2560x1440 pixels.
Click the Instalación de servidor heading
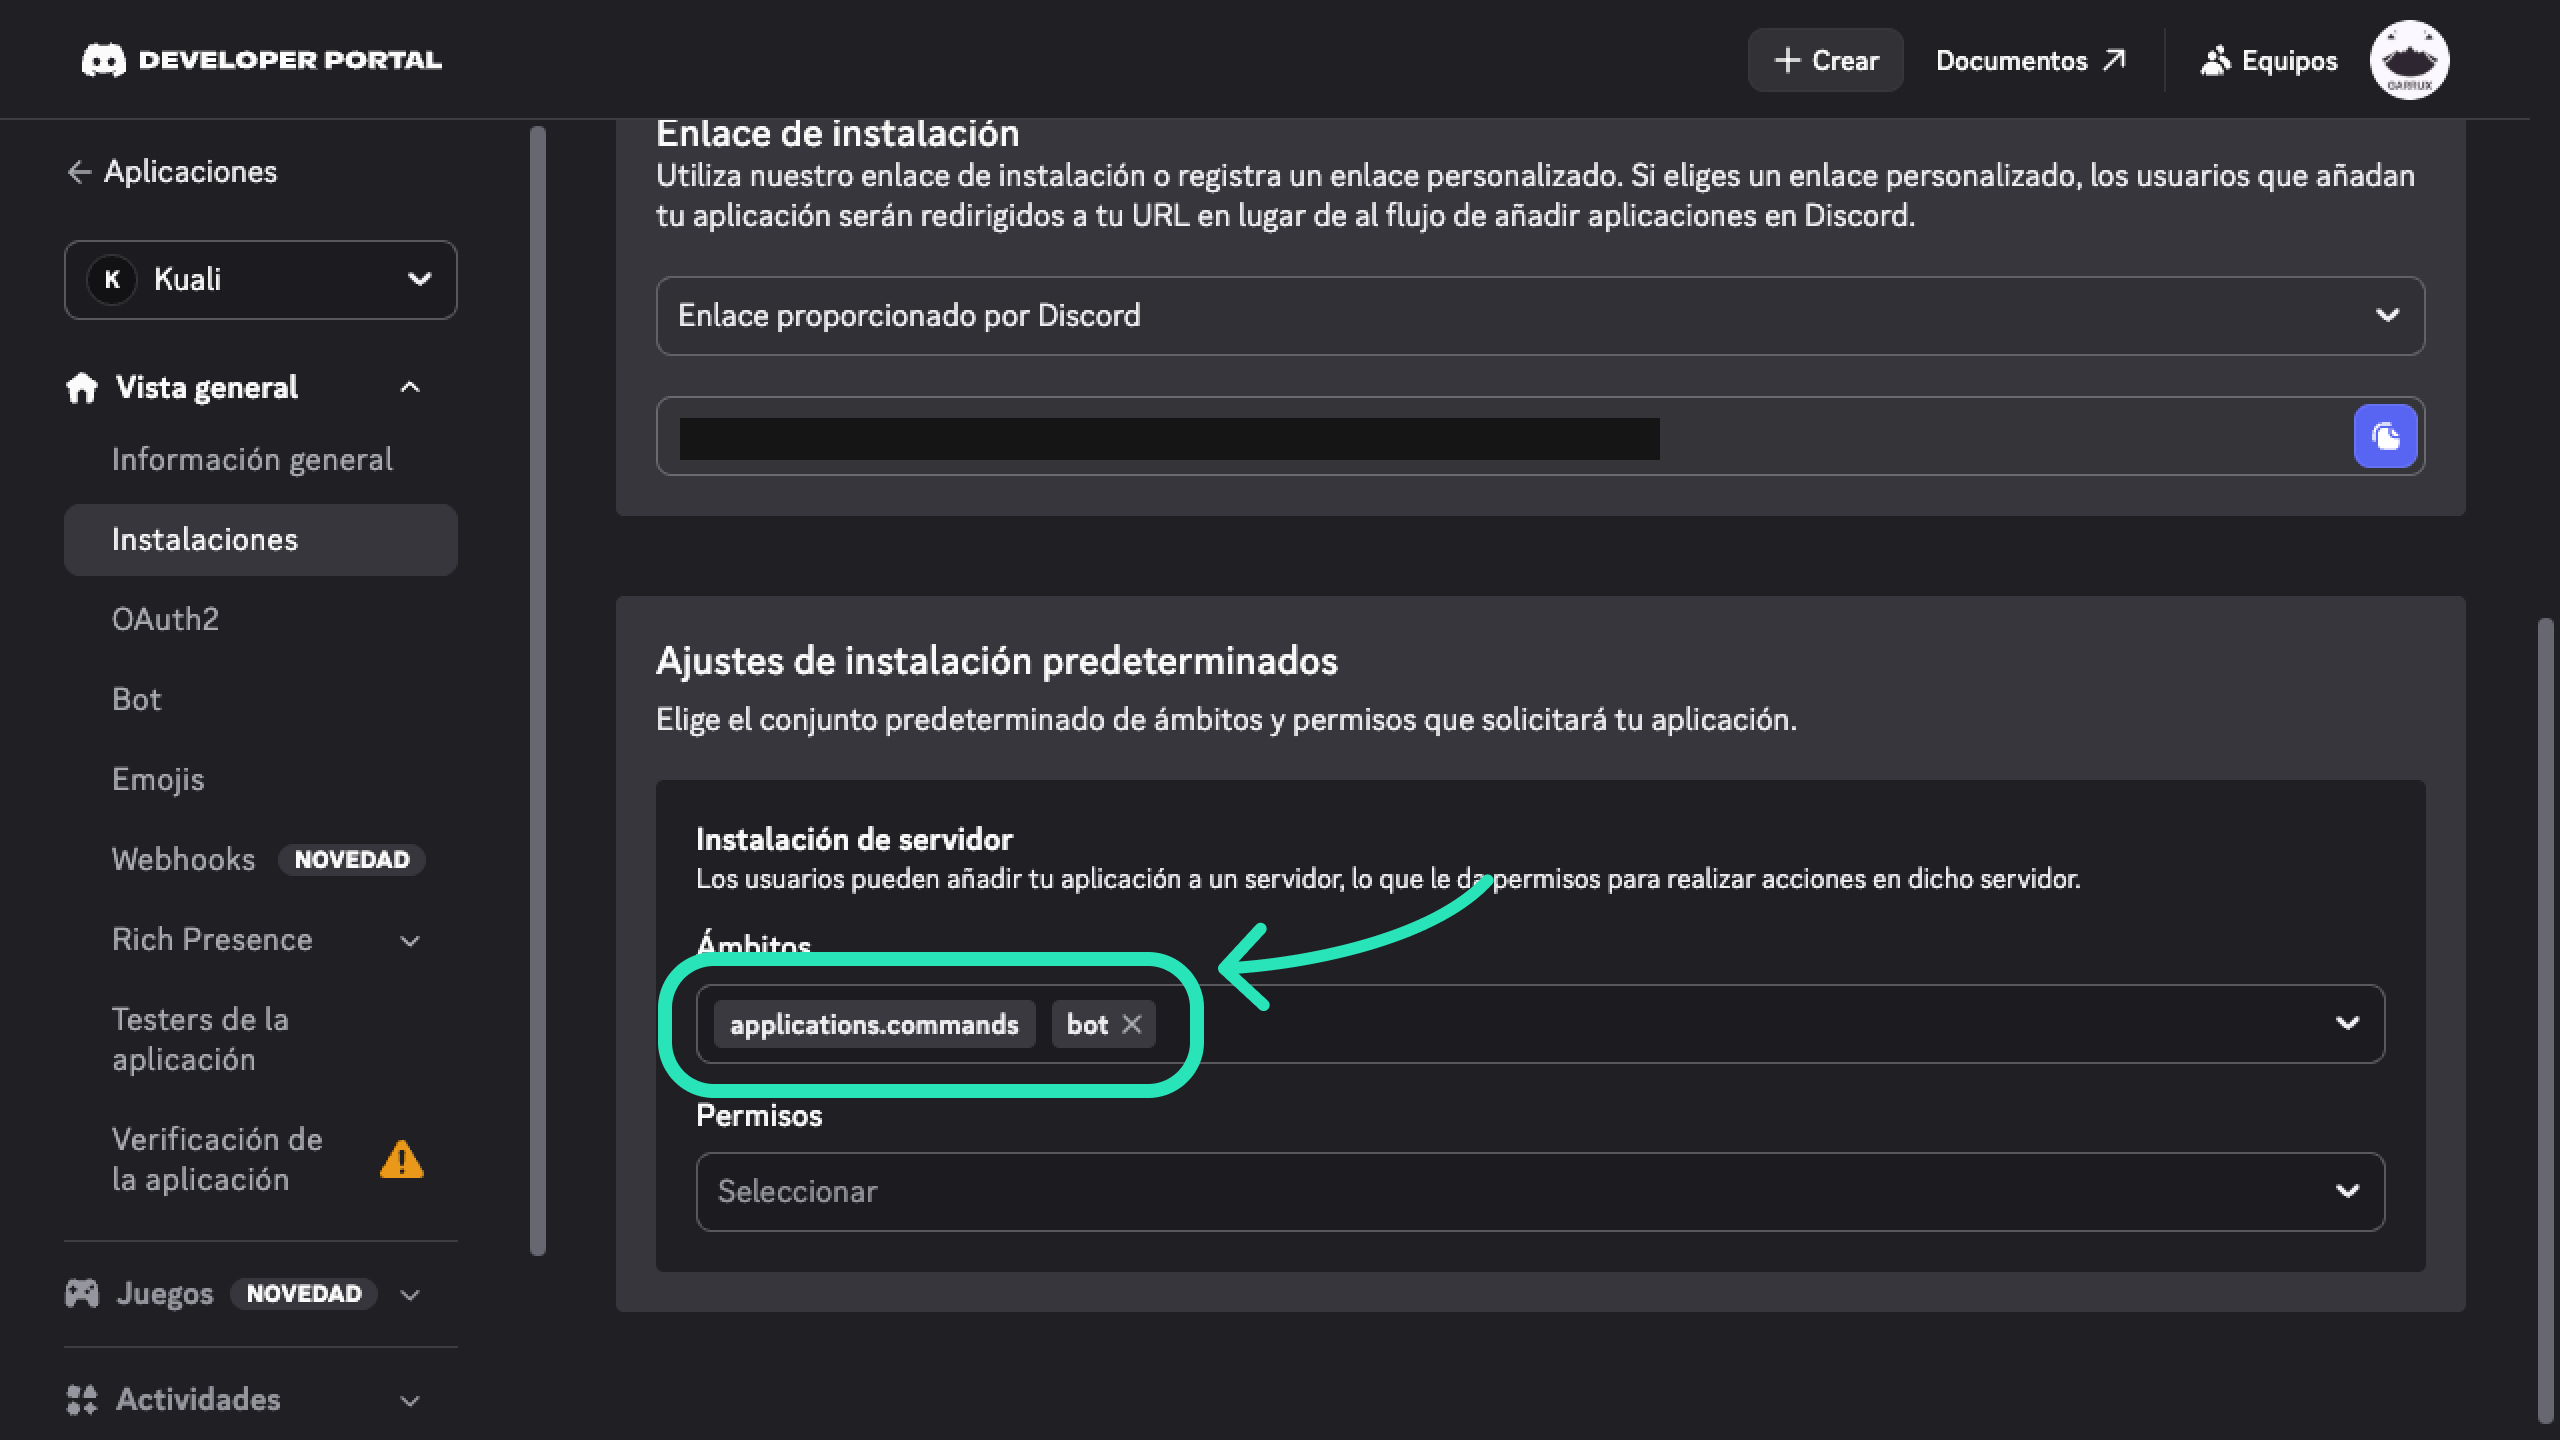tap(854, 839)
